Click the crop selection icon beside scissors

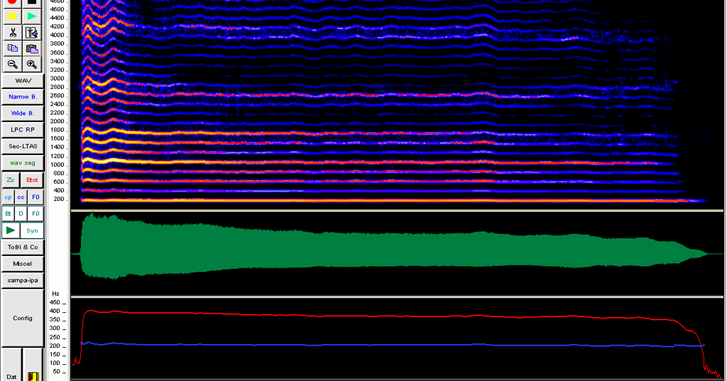tap(32, 33)
